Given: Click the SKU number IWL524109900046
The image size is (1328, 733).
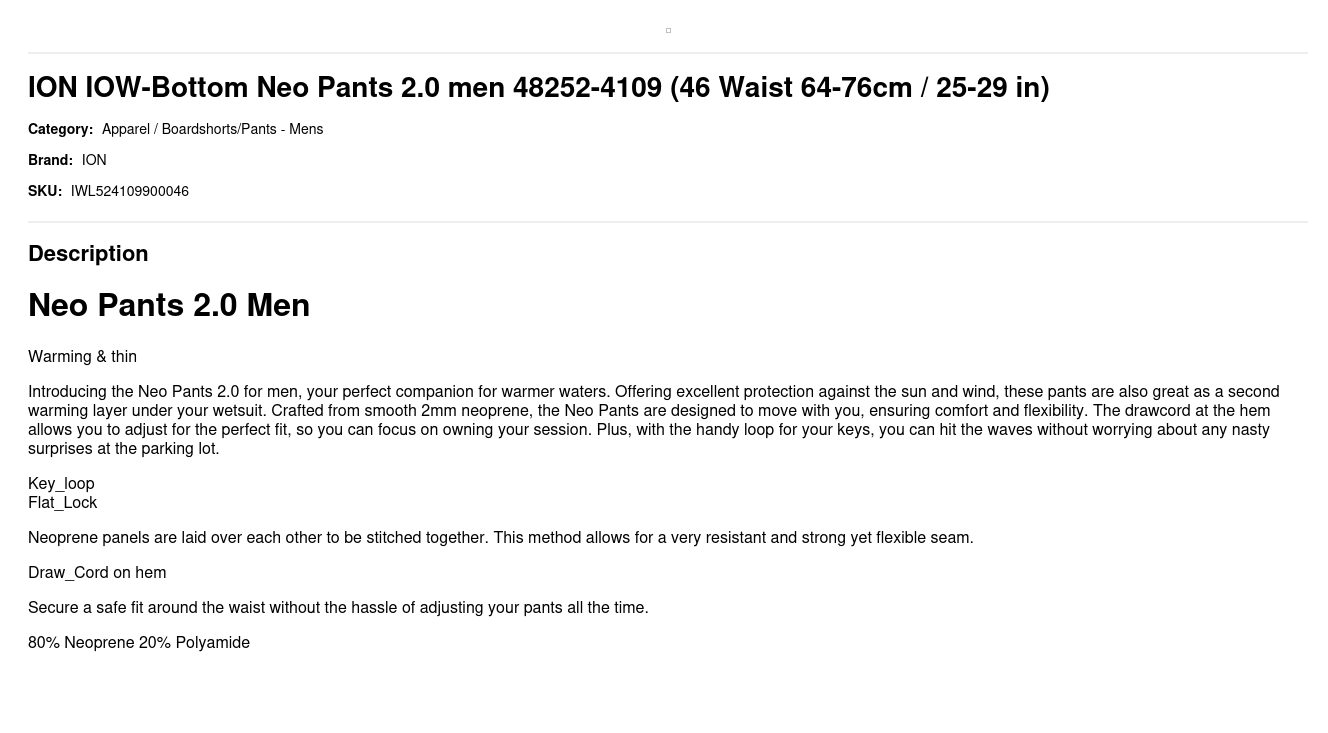Looking at the screenshot, I should coord(130,191).
